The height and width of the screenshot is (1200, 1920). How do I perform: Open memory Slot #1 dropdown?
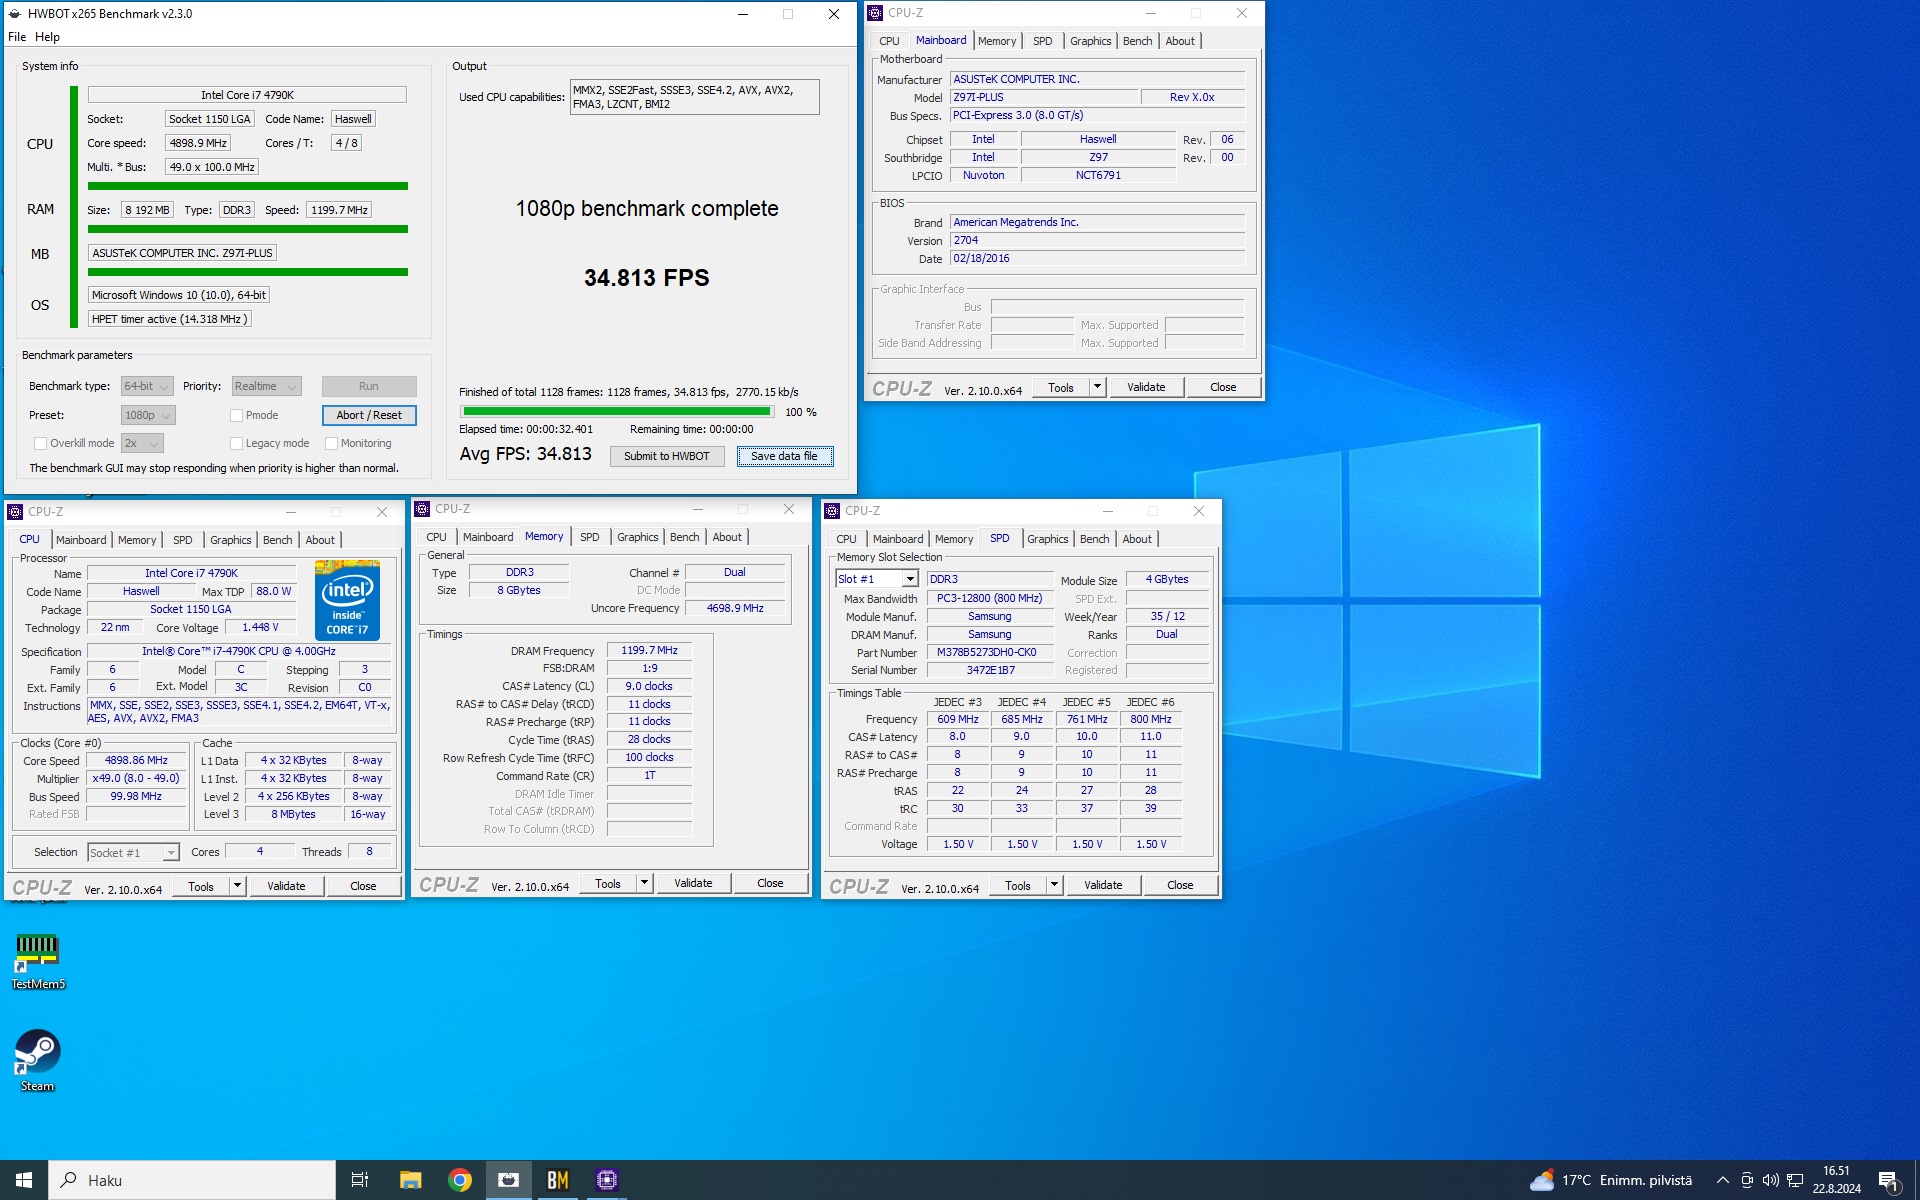pos(877,579)
